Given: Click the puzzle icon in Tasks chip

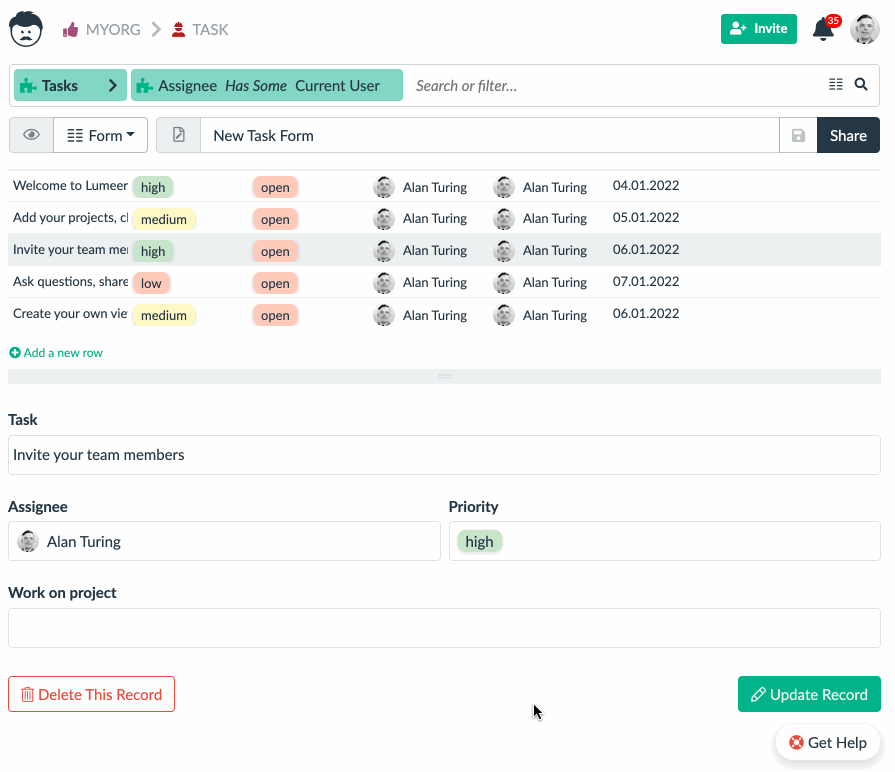Looking at the screenshot, I should click(x=28, y=86).
